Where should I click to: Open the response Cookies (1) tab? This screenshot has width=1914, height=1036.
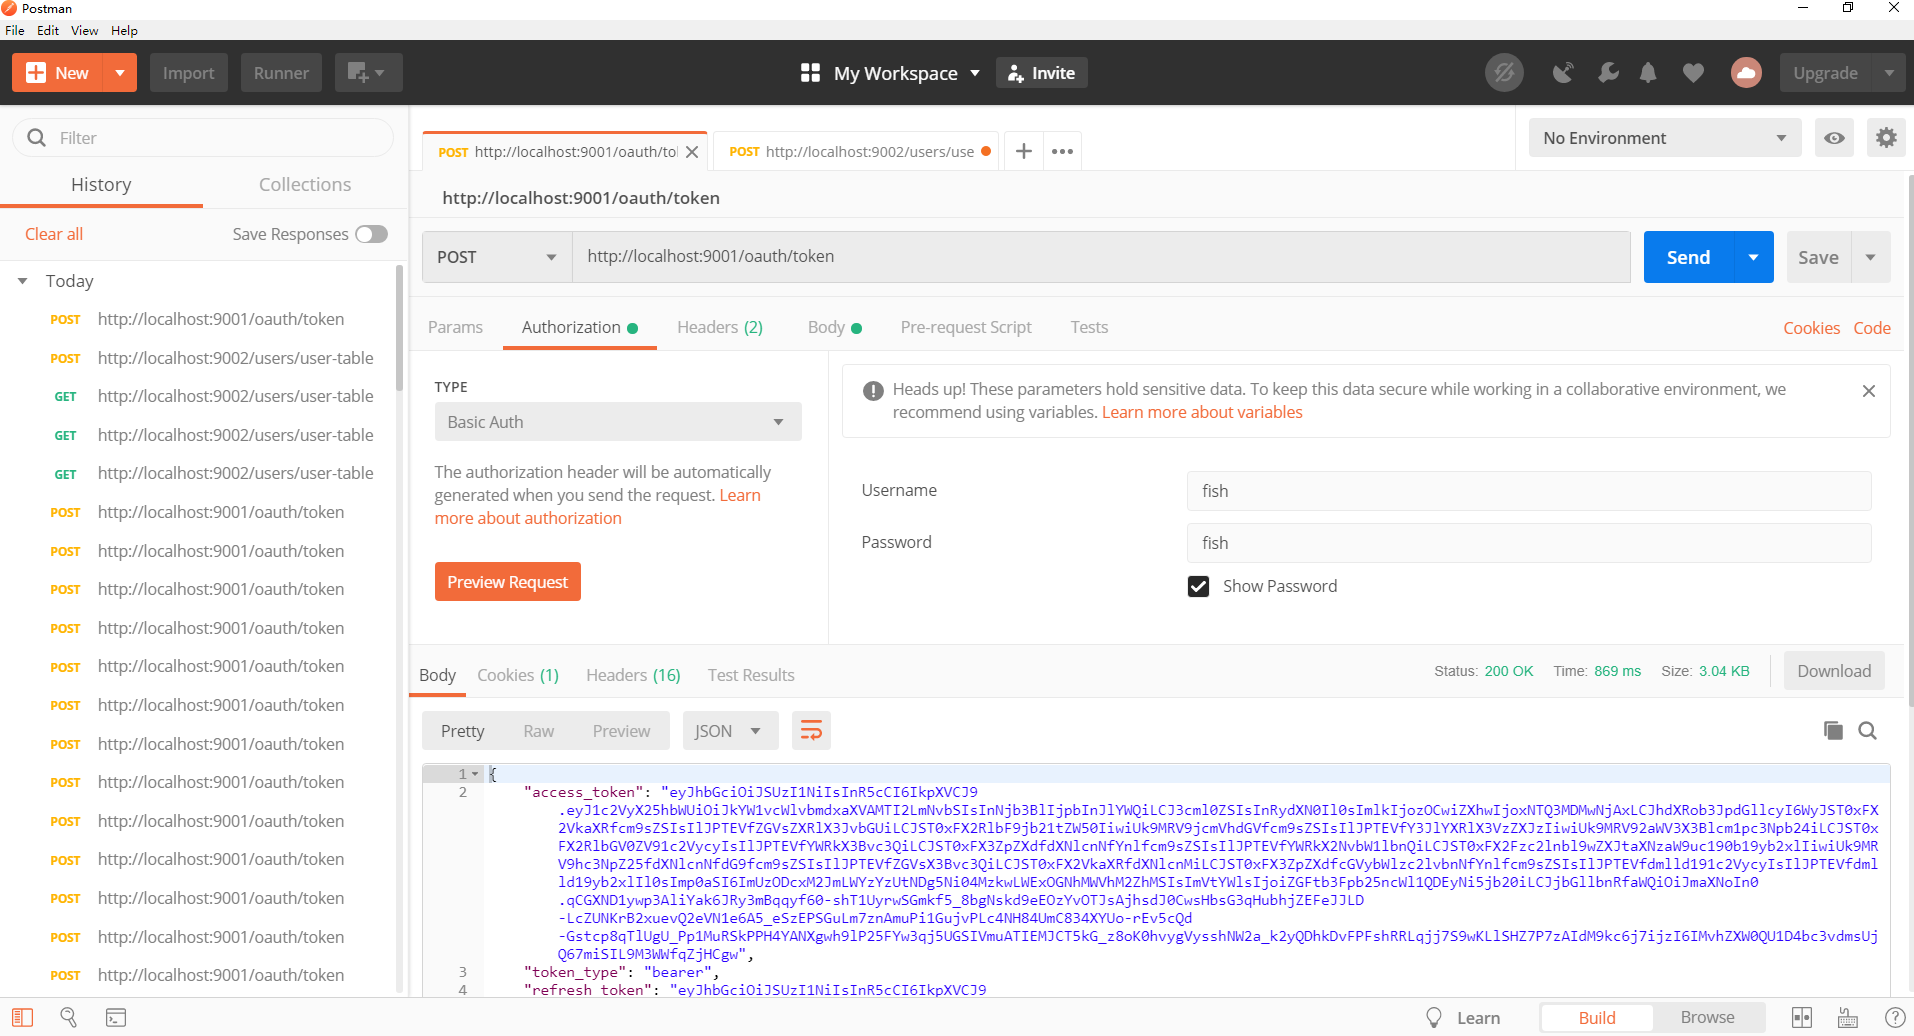pos(518,676)
